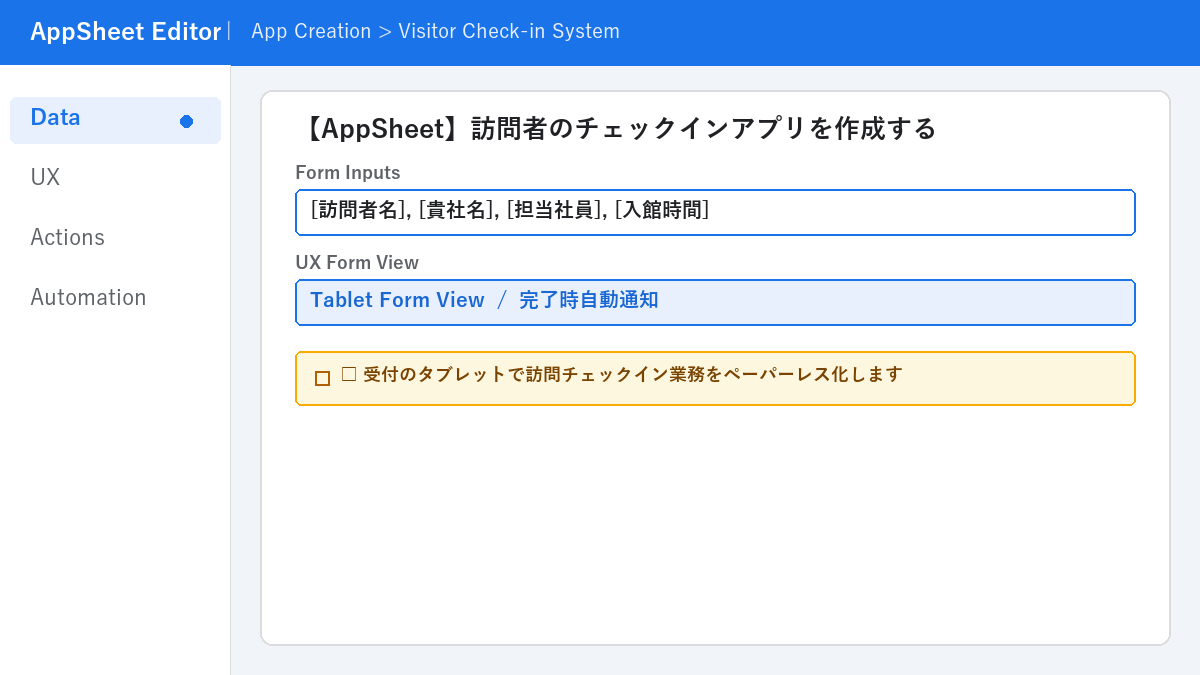
Task: Click the Form Inputs label
Action: (x=348, y=173)
